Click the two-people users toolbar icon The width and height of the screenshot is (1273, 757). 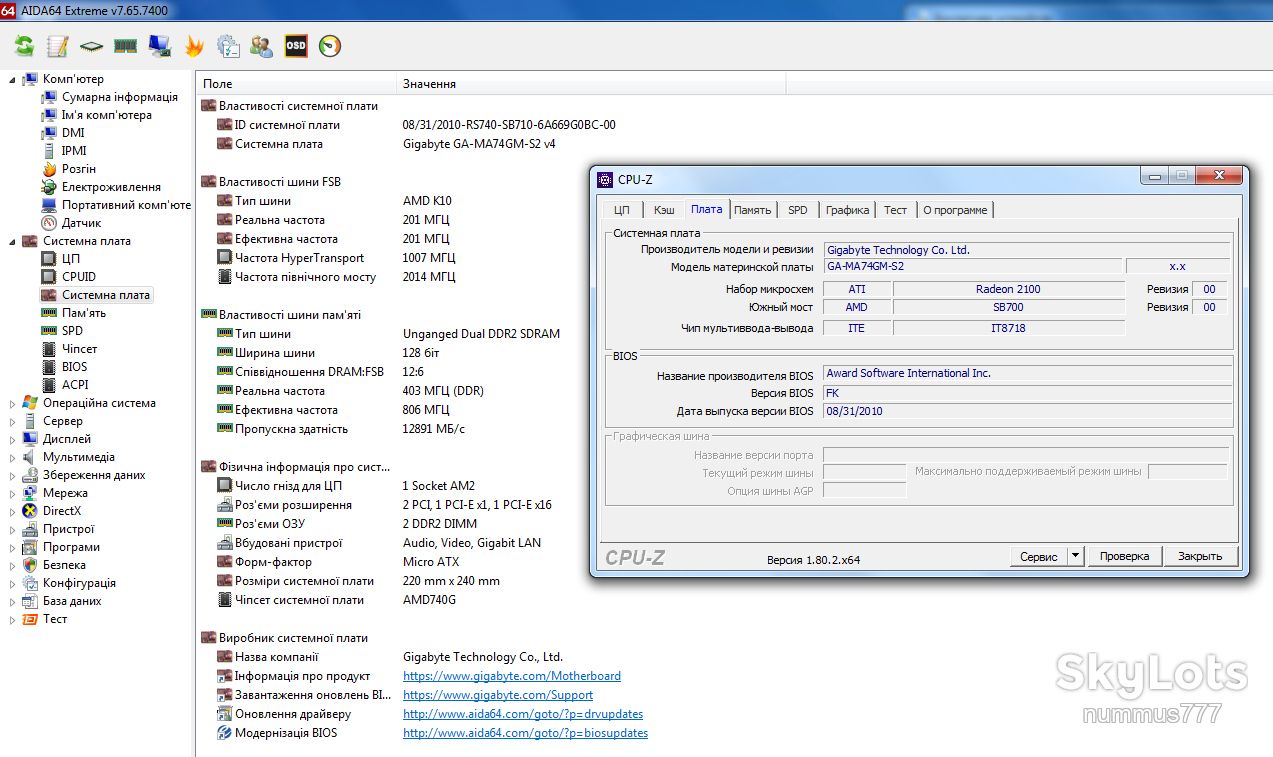point(262,45)
